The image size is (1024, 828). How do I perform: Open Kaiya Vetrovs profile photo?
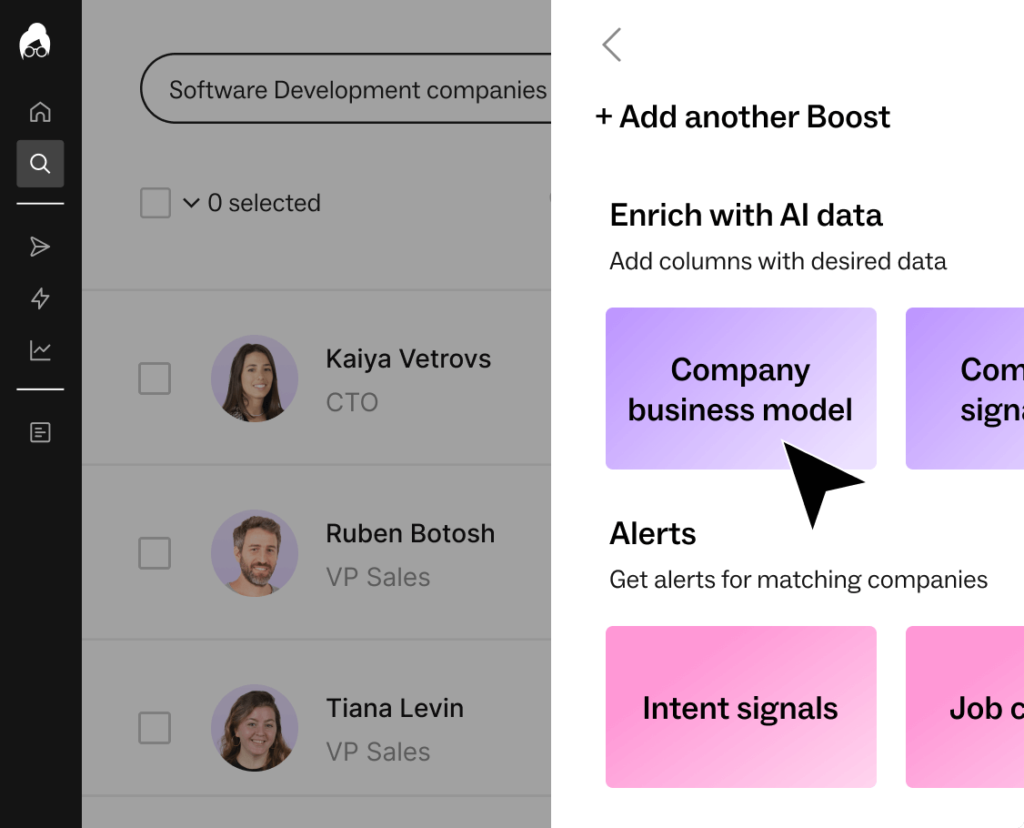(x=255, y=379)
